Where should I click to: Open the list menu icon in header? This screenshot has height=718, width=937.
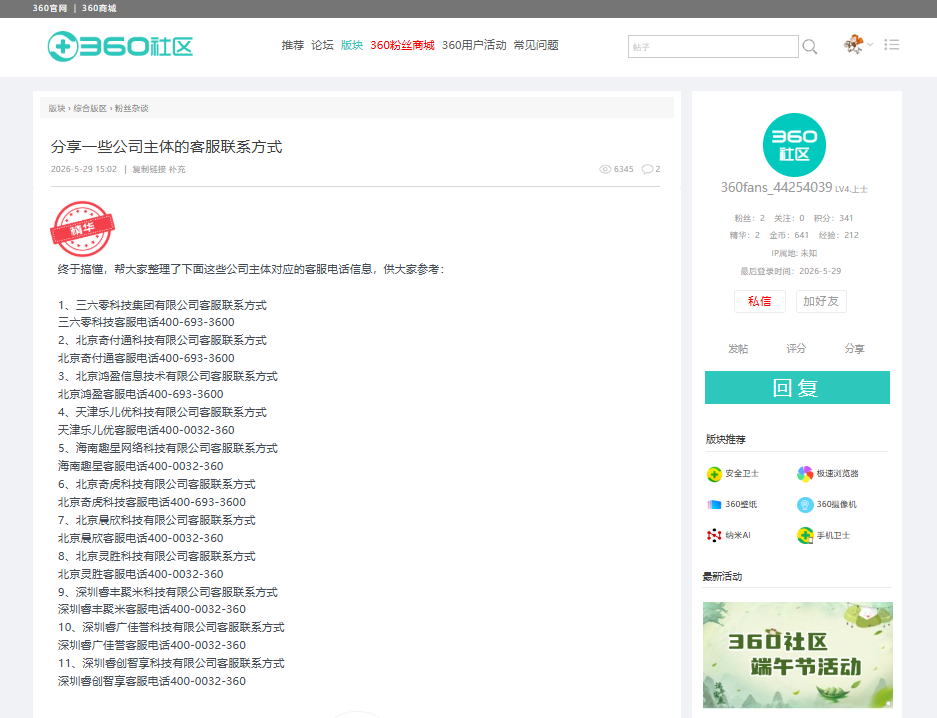[892, 44]
